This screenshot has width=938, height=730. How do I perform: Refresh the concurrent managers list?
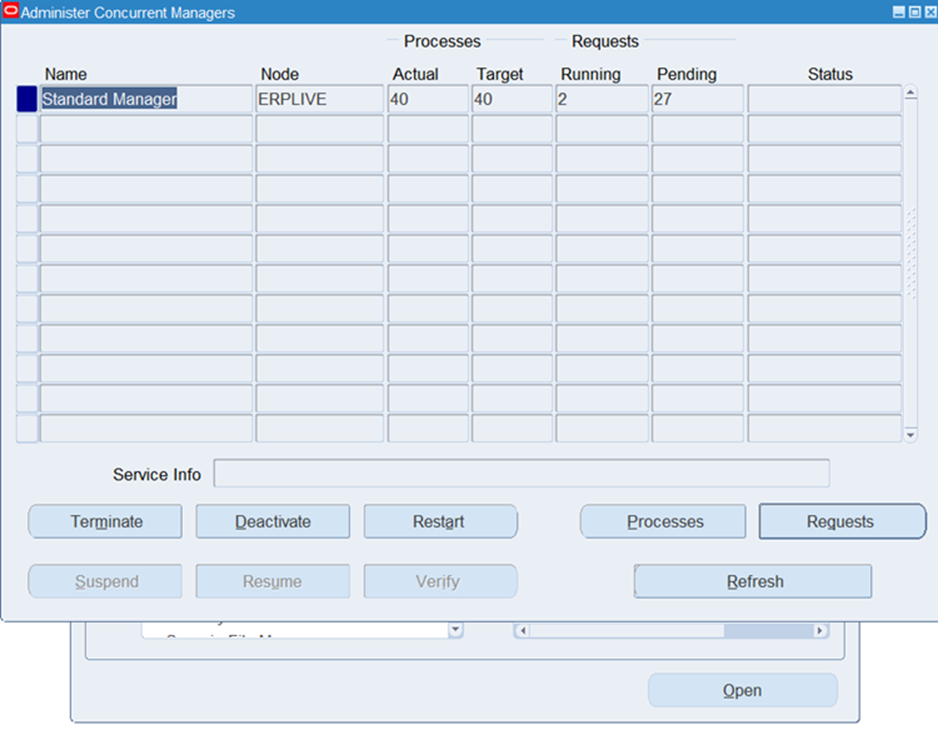pyautogui.click(x=753, y=582)
